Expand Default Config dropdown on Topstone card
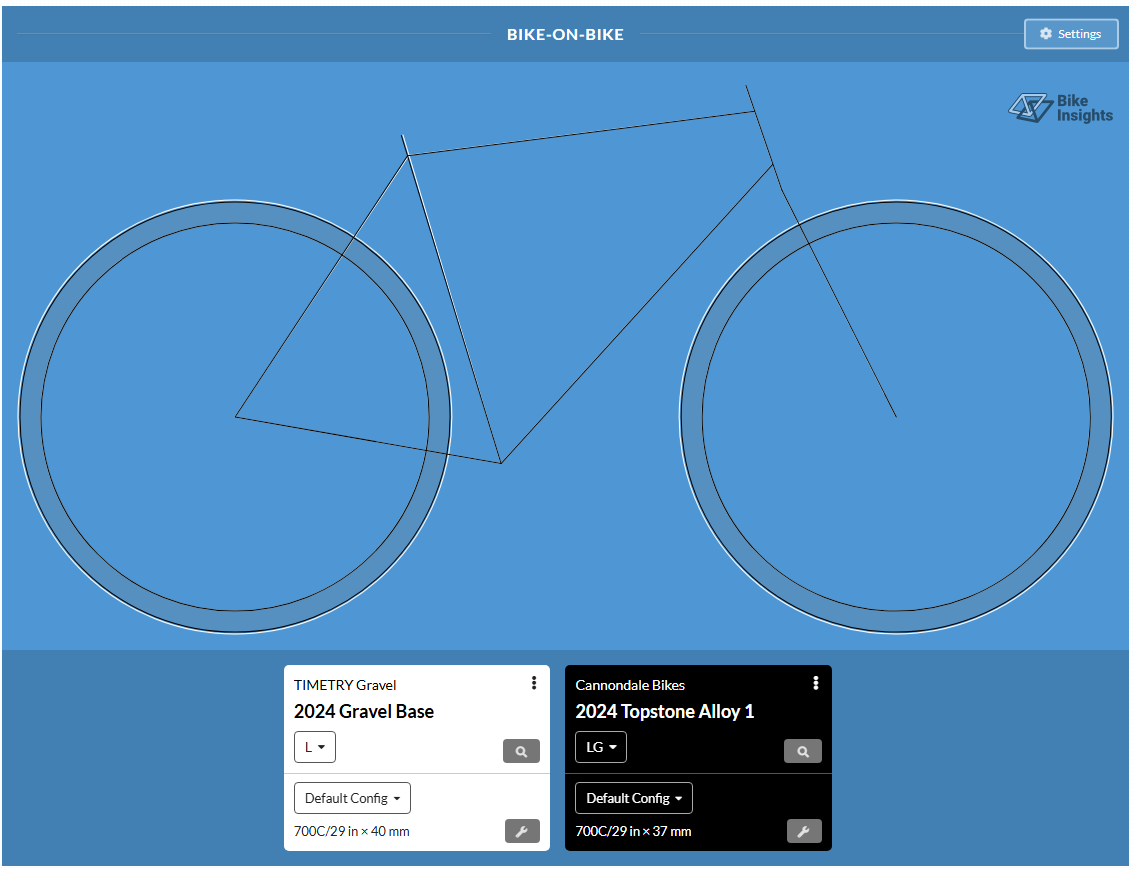Screen dimensions: 1133x869 point(634,798)
